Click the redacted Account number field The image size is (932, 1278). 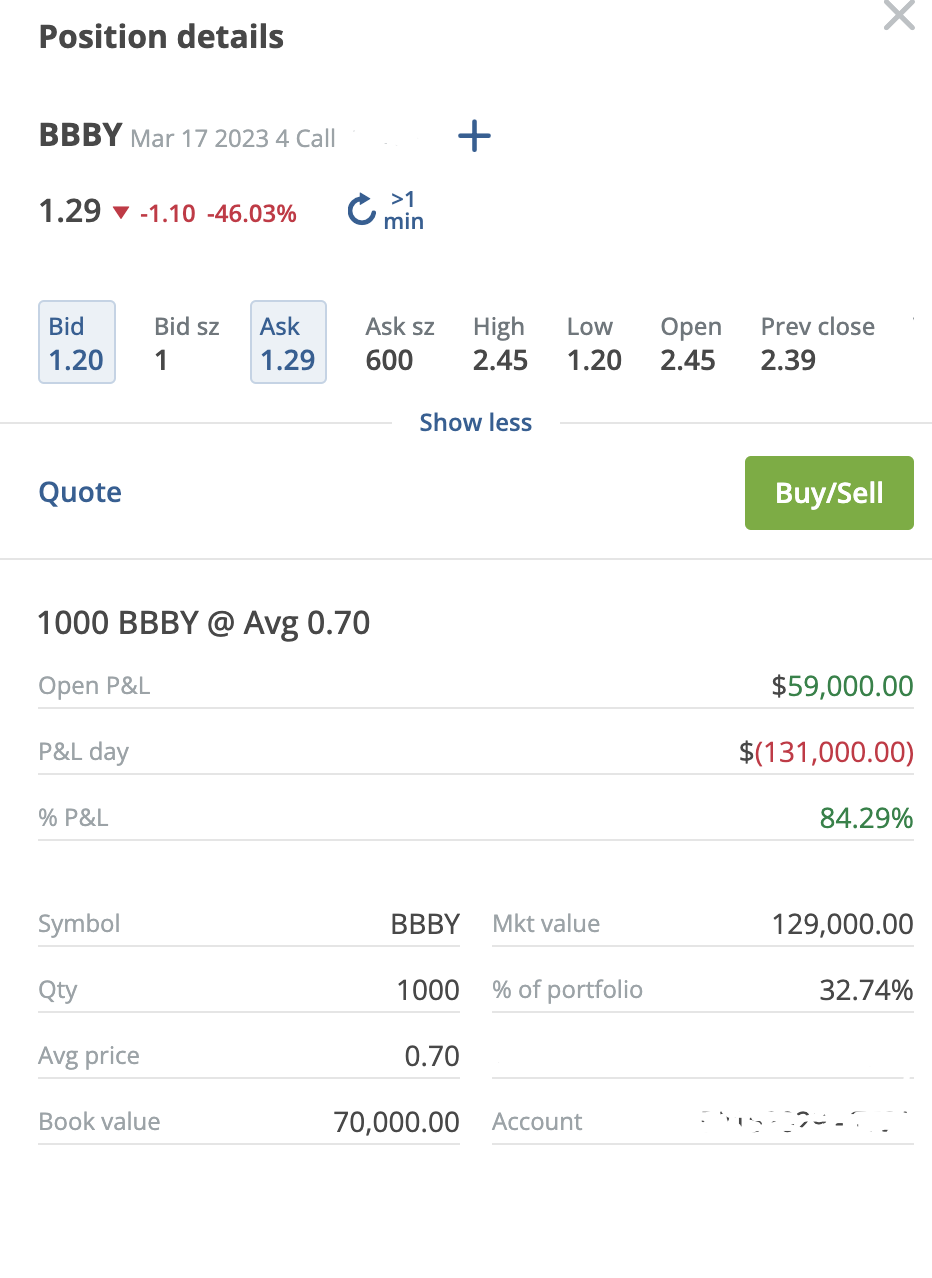(804, 1121)
